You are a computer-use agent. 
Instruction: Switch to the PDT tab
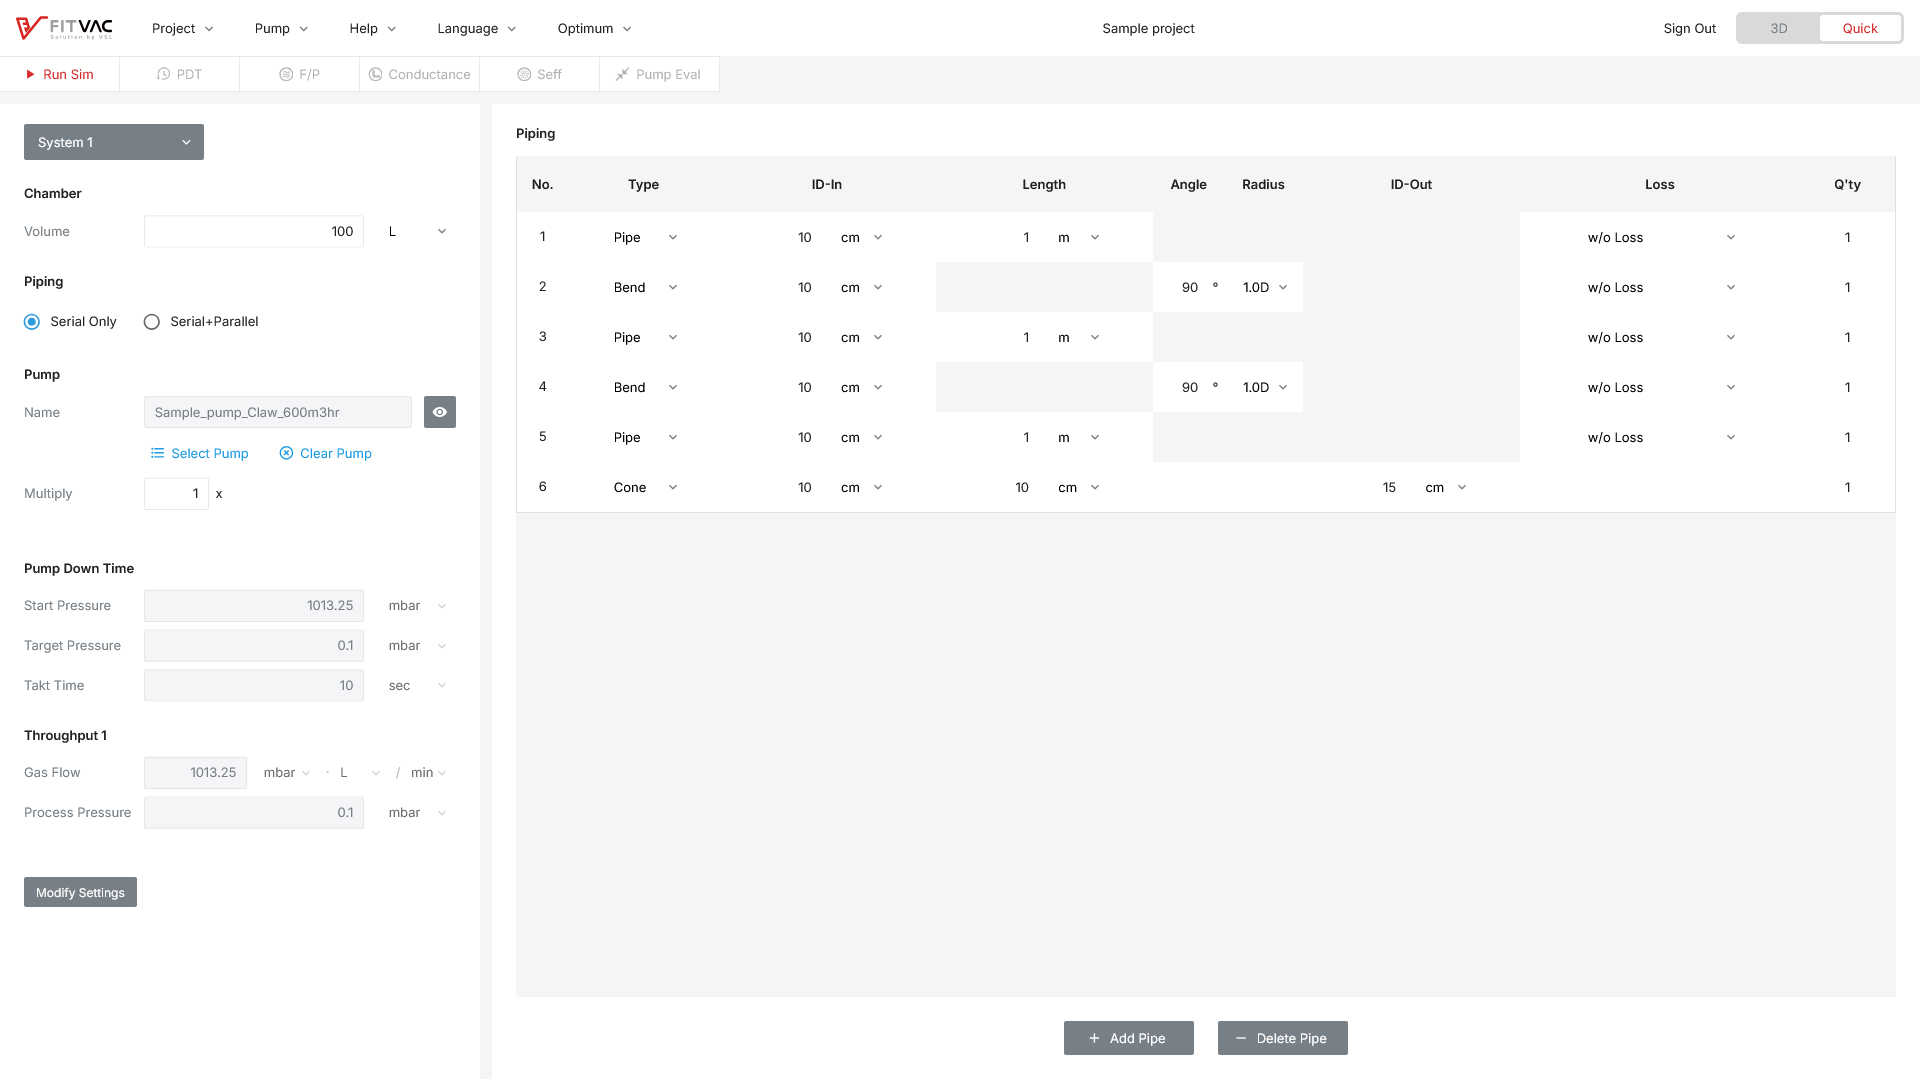180,74
